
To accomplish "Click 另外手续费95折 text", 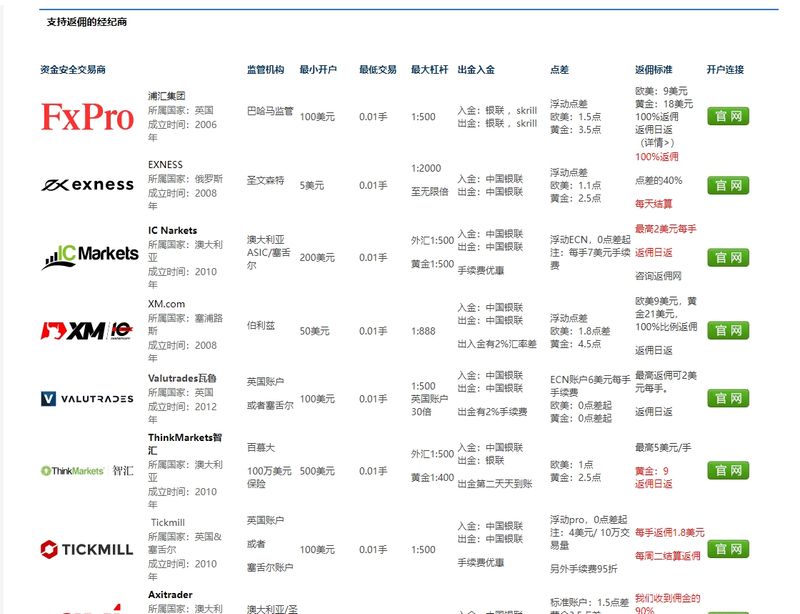I will pos(584,569).
